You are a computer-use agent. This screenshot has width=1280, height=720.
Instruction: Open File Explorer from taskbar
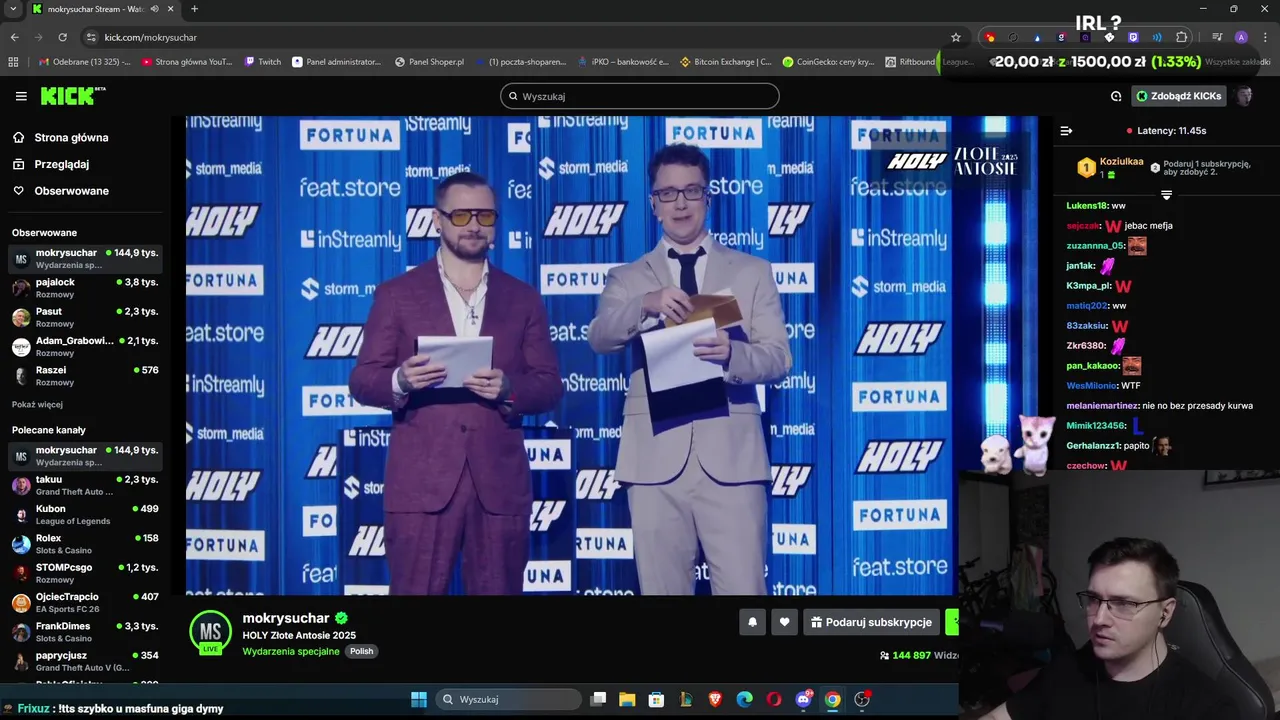(x=627, y=699)
